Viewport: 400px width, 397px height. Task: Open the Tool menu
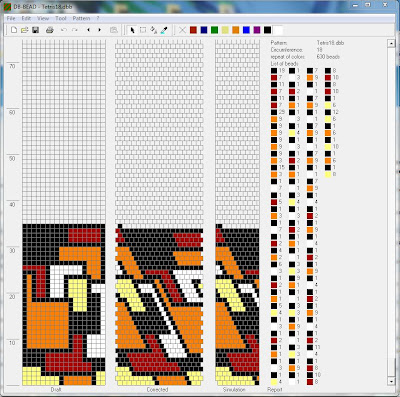pos(61,18)
